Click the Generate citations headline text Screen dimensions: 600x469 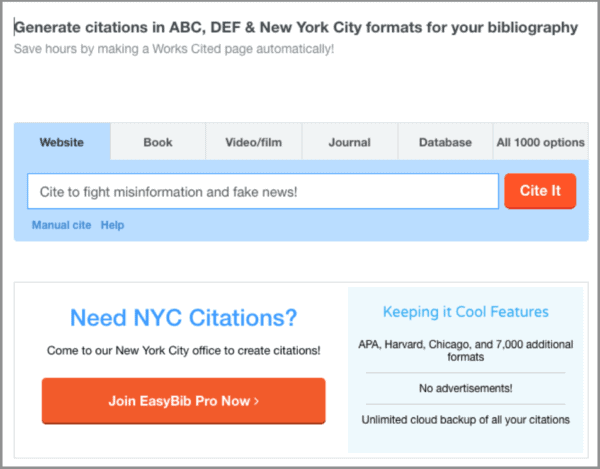coord(296,28)
